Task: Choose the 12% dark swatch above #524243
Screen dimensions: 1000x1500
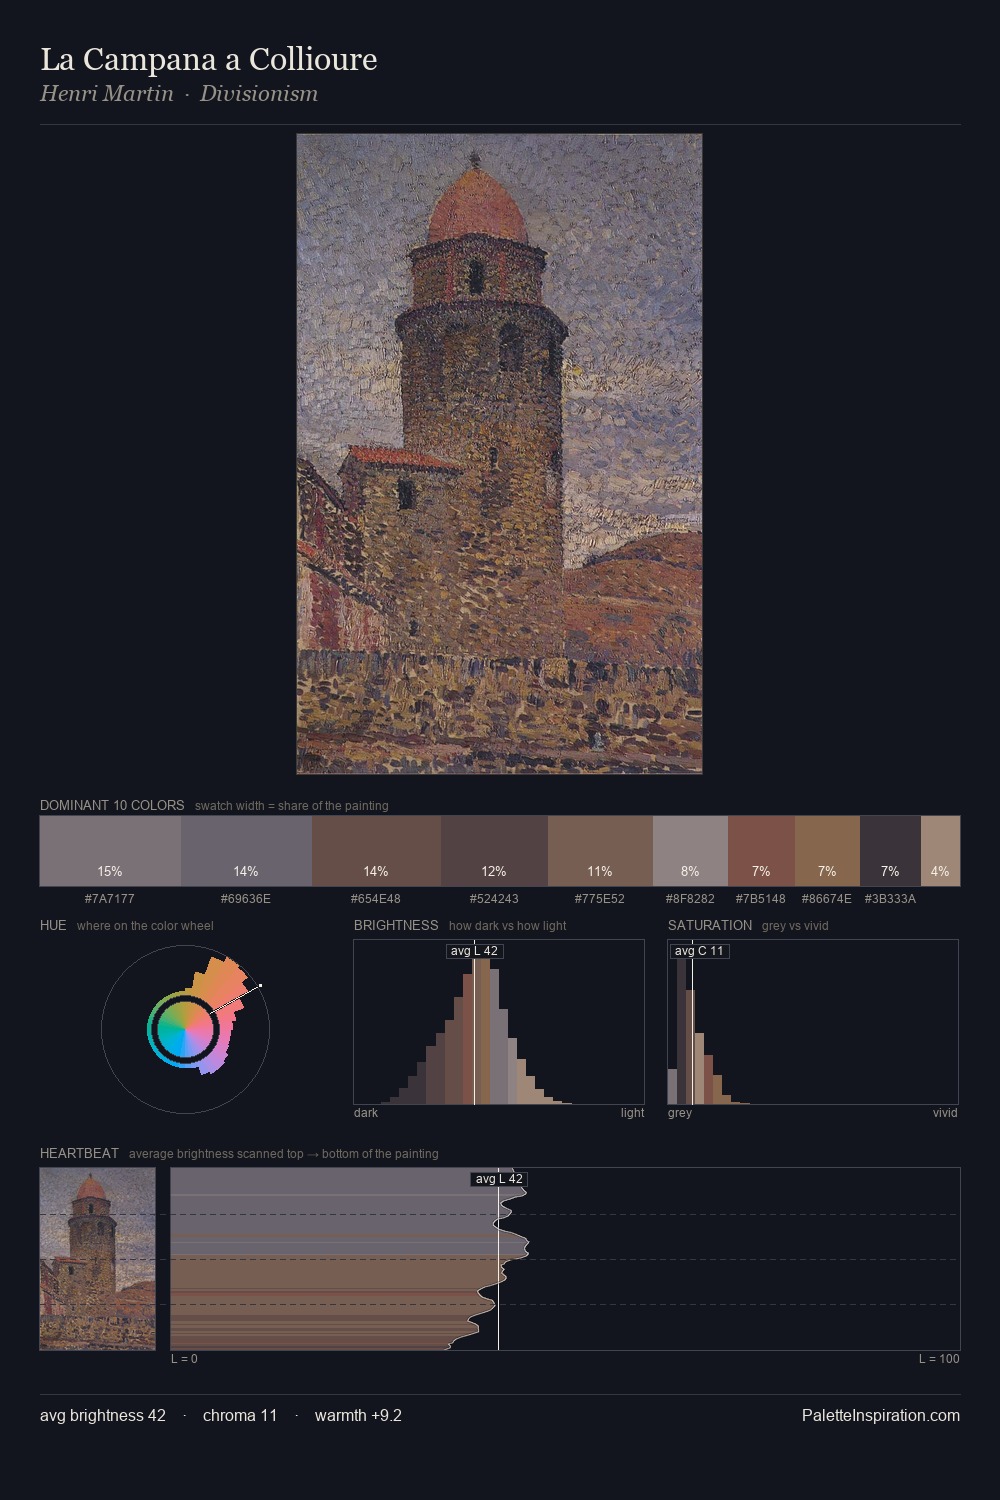Action: click(x=494, y=851)
